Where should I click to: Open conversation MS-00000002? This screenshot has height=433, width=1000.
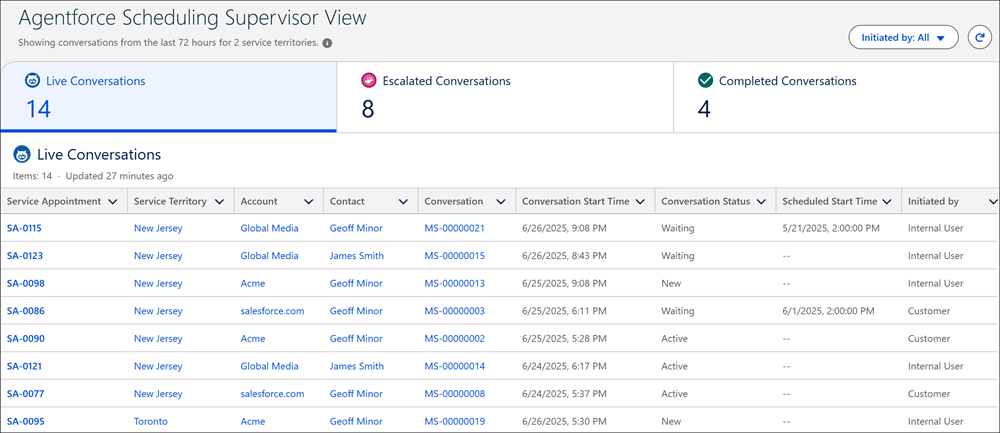tap(455, 339)
